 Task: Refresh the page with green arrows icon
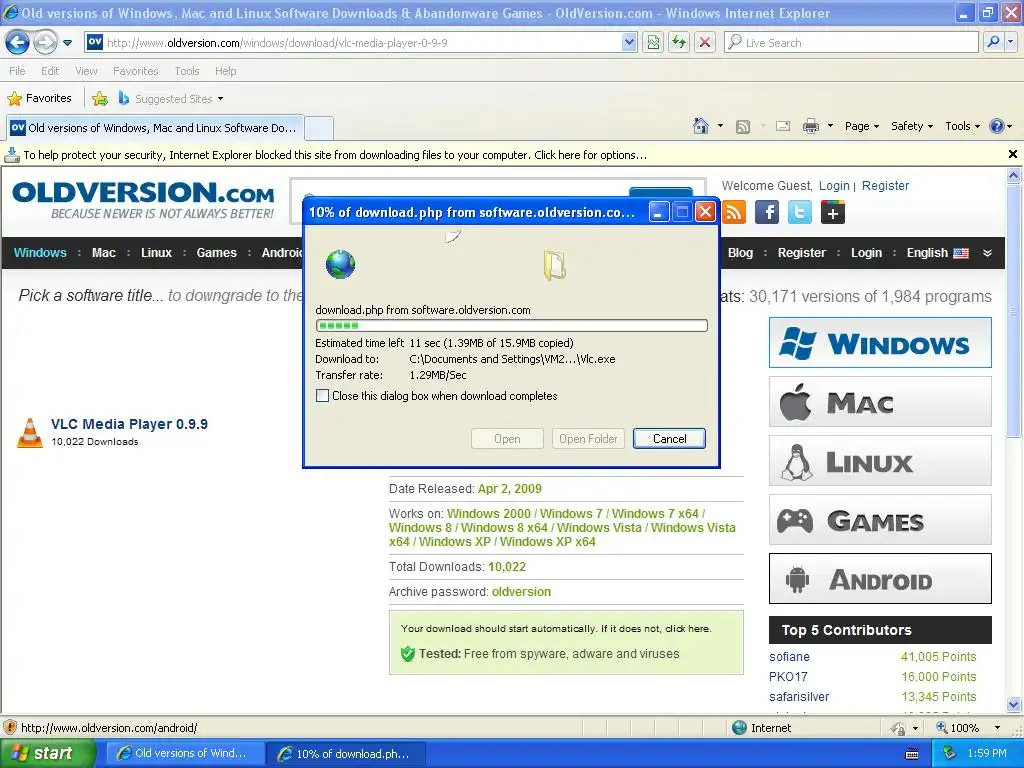point(679,43)
